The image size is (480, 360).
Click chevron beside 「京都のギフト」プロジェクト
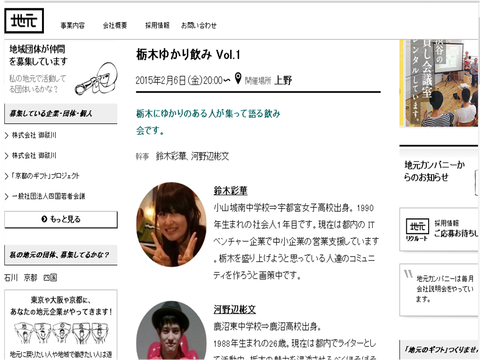[x=7, y=176]
